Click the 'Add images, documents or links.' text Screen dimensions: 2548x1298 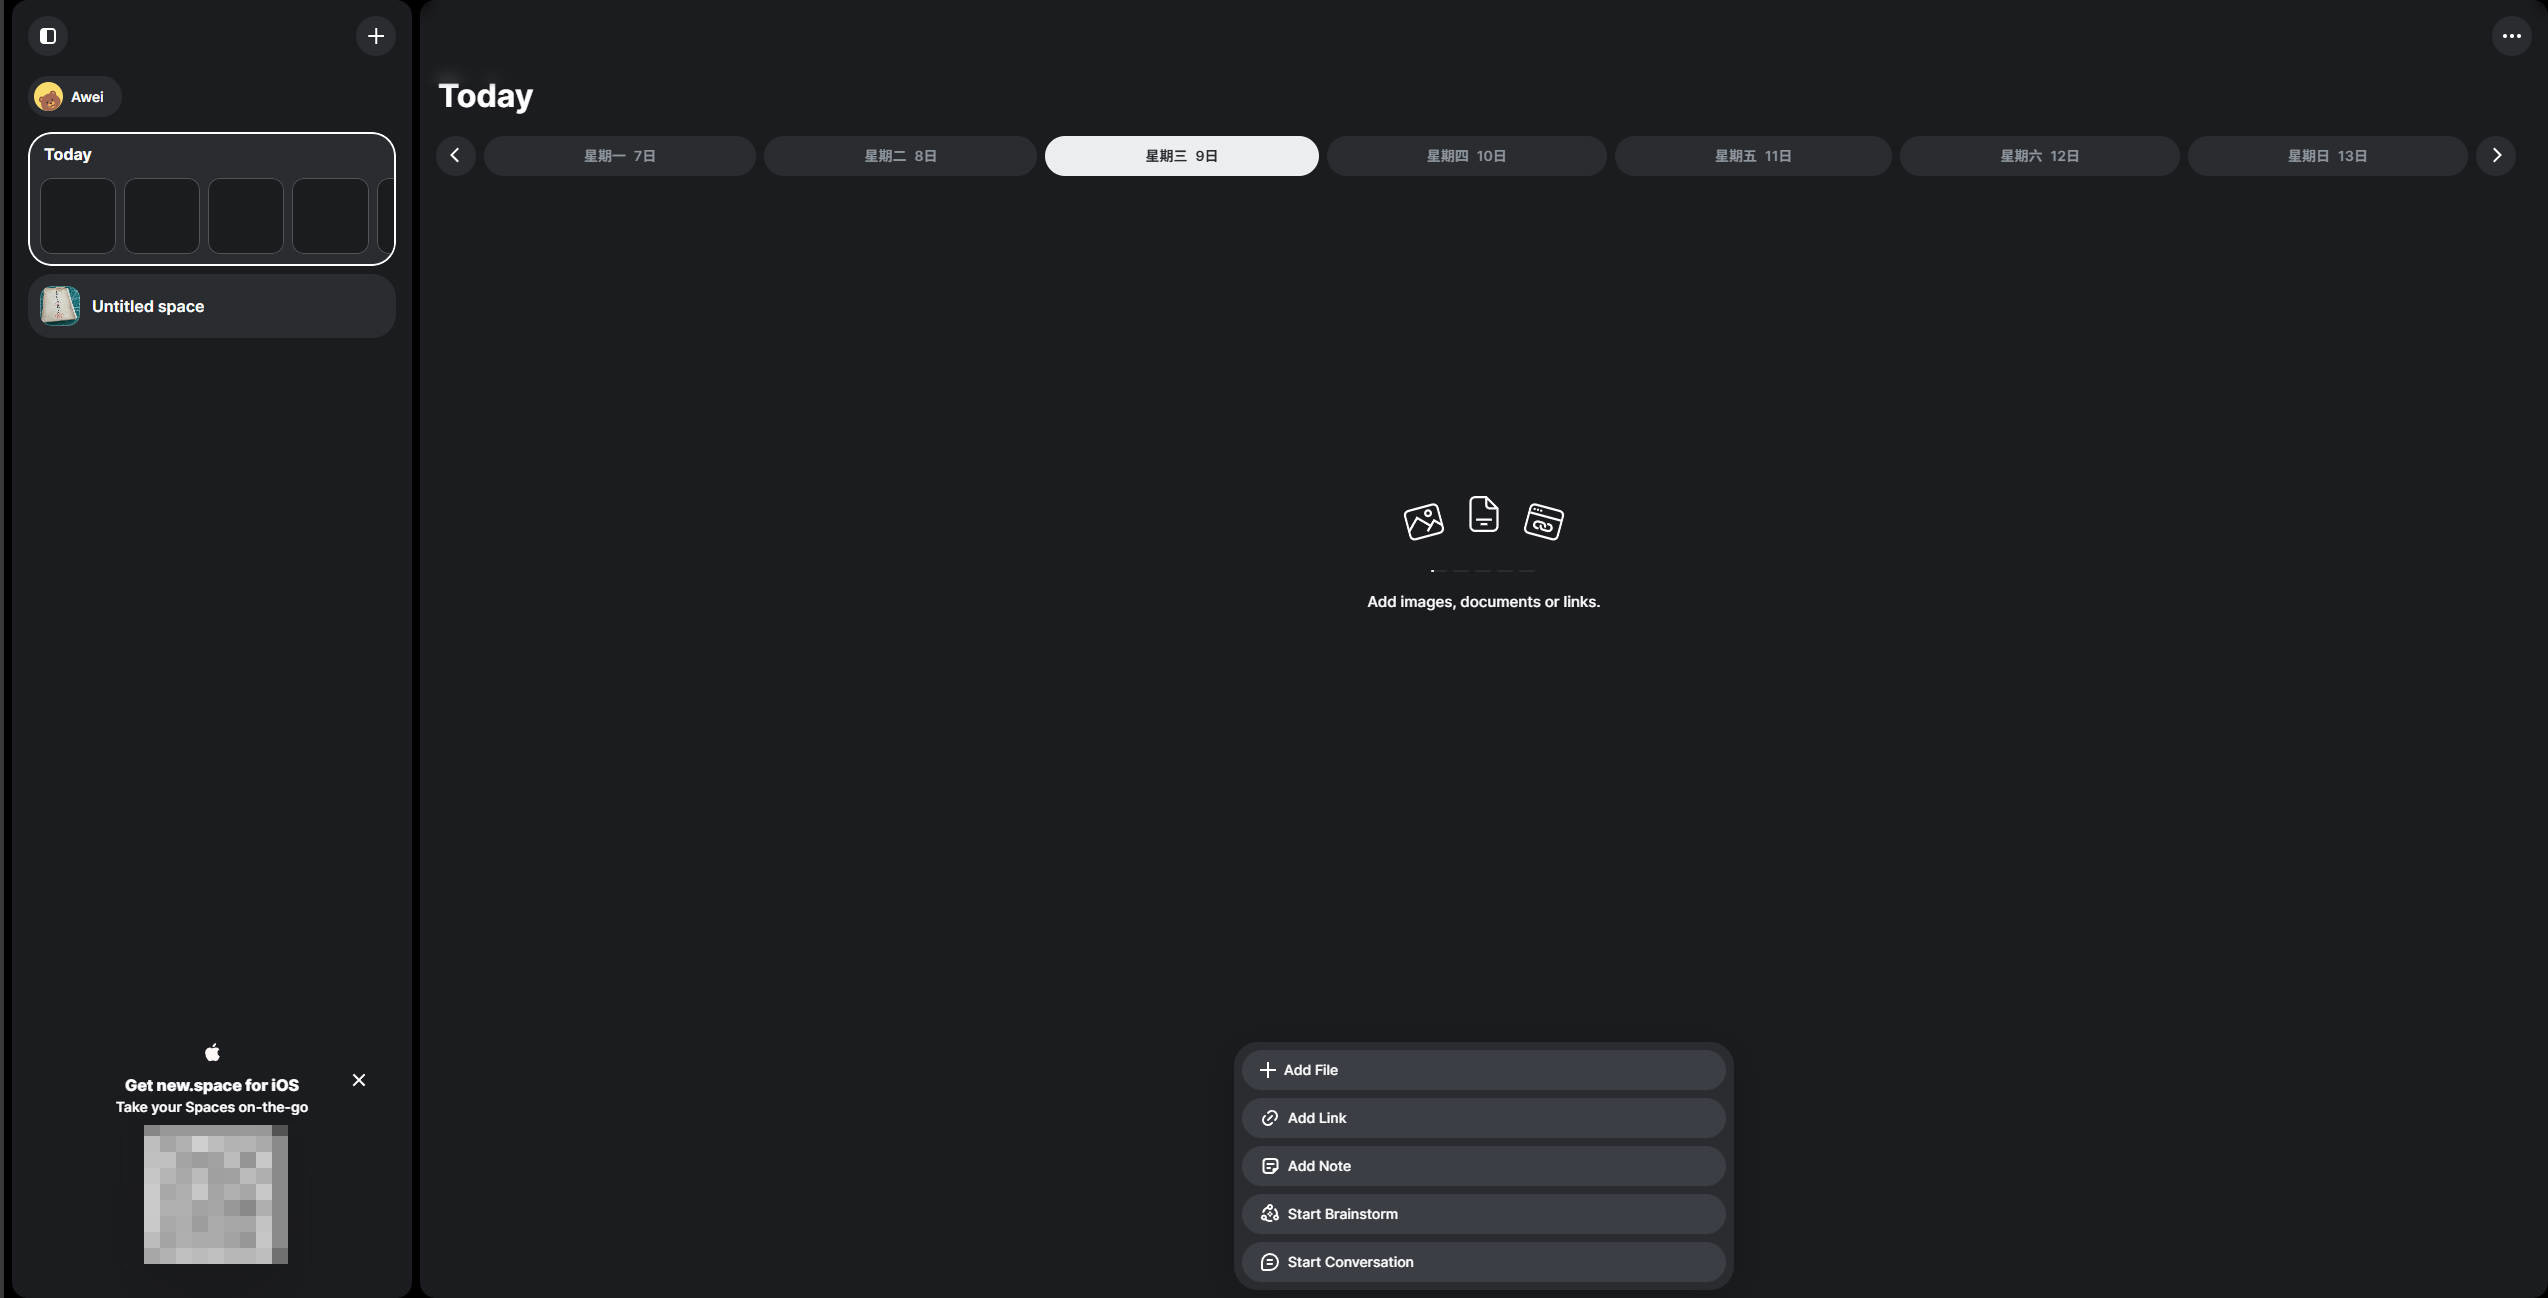tap(1484, 602)
